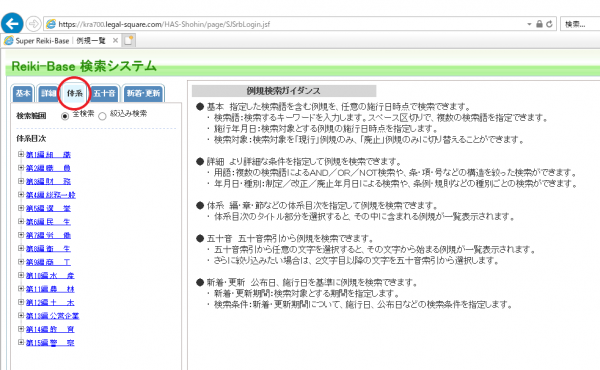Expand the 第12編 土木 node
This screenshot has height=370, width=600.
pyautogui.click(x=21, y=302)
